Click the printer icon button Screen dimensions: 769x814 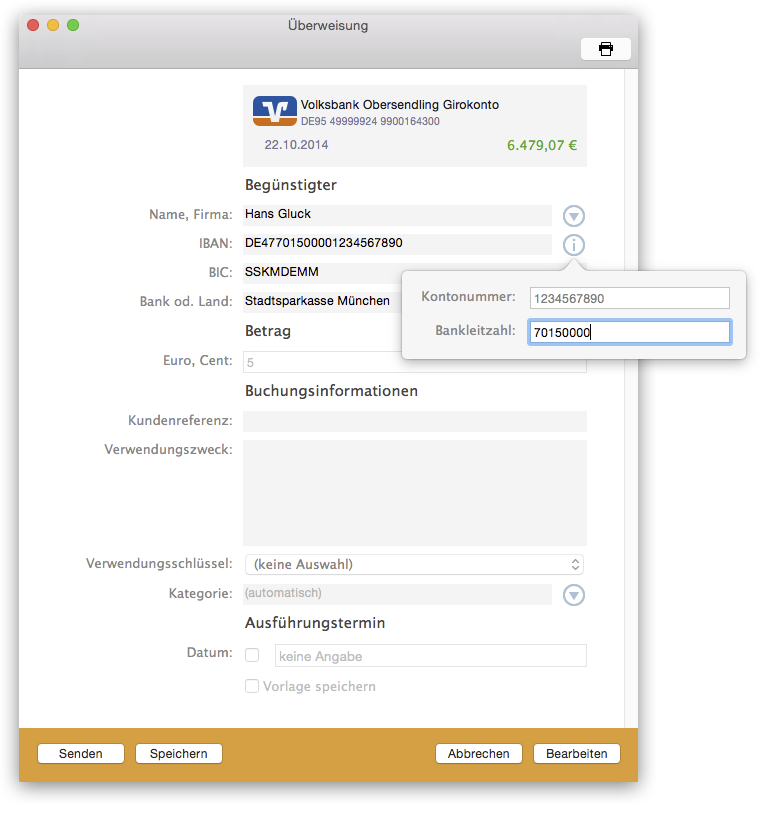tap(605, 49)
